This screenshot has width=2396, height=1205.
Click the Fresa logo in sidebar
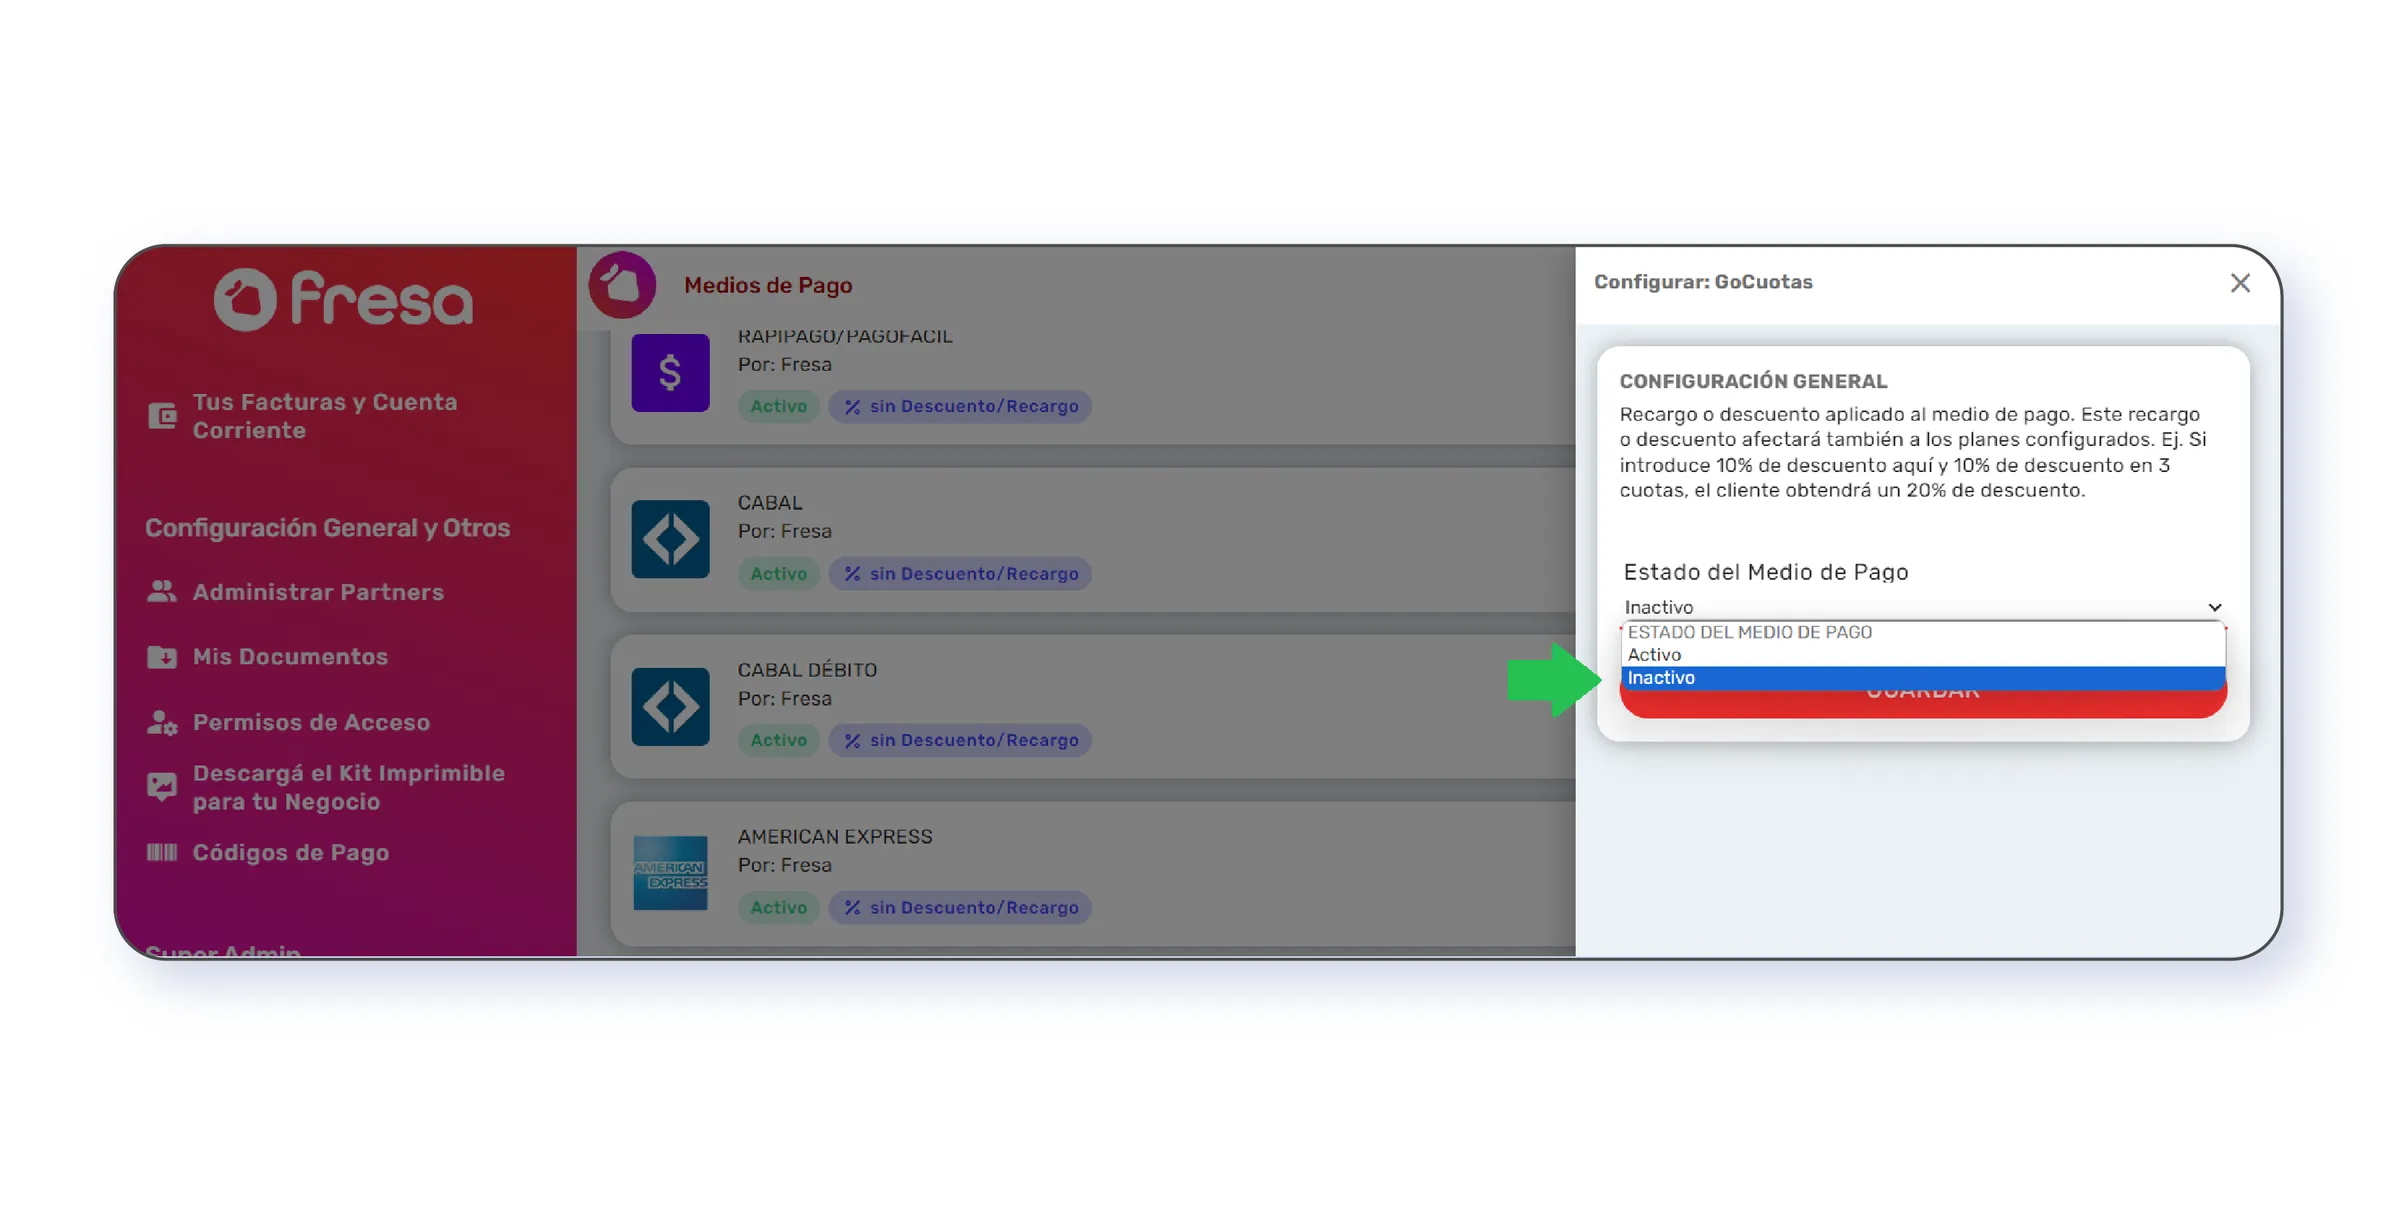(343, 298)
